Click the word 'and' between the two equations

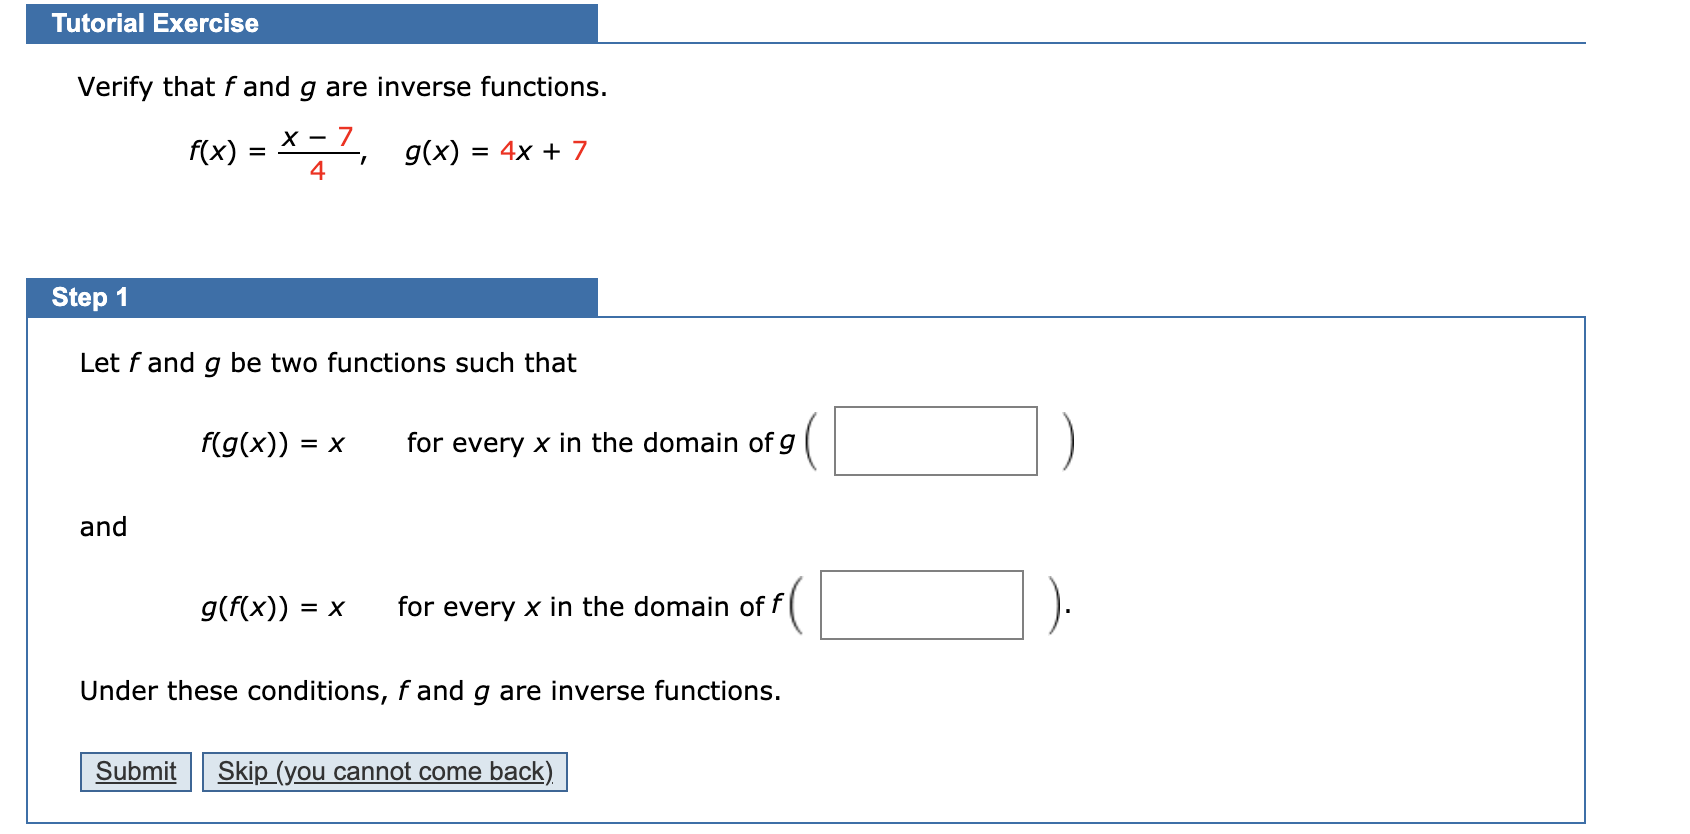point(103,527)
